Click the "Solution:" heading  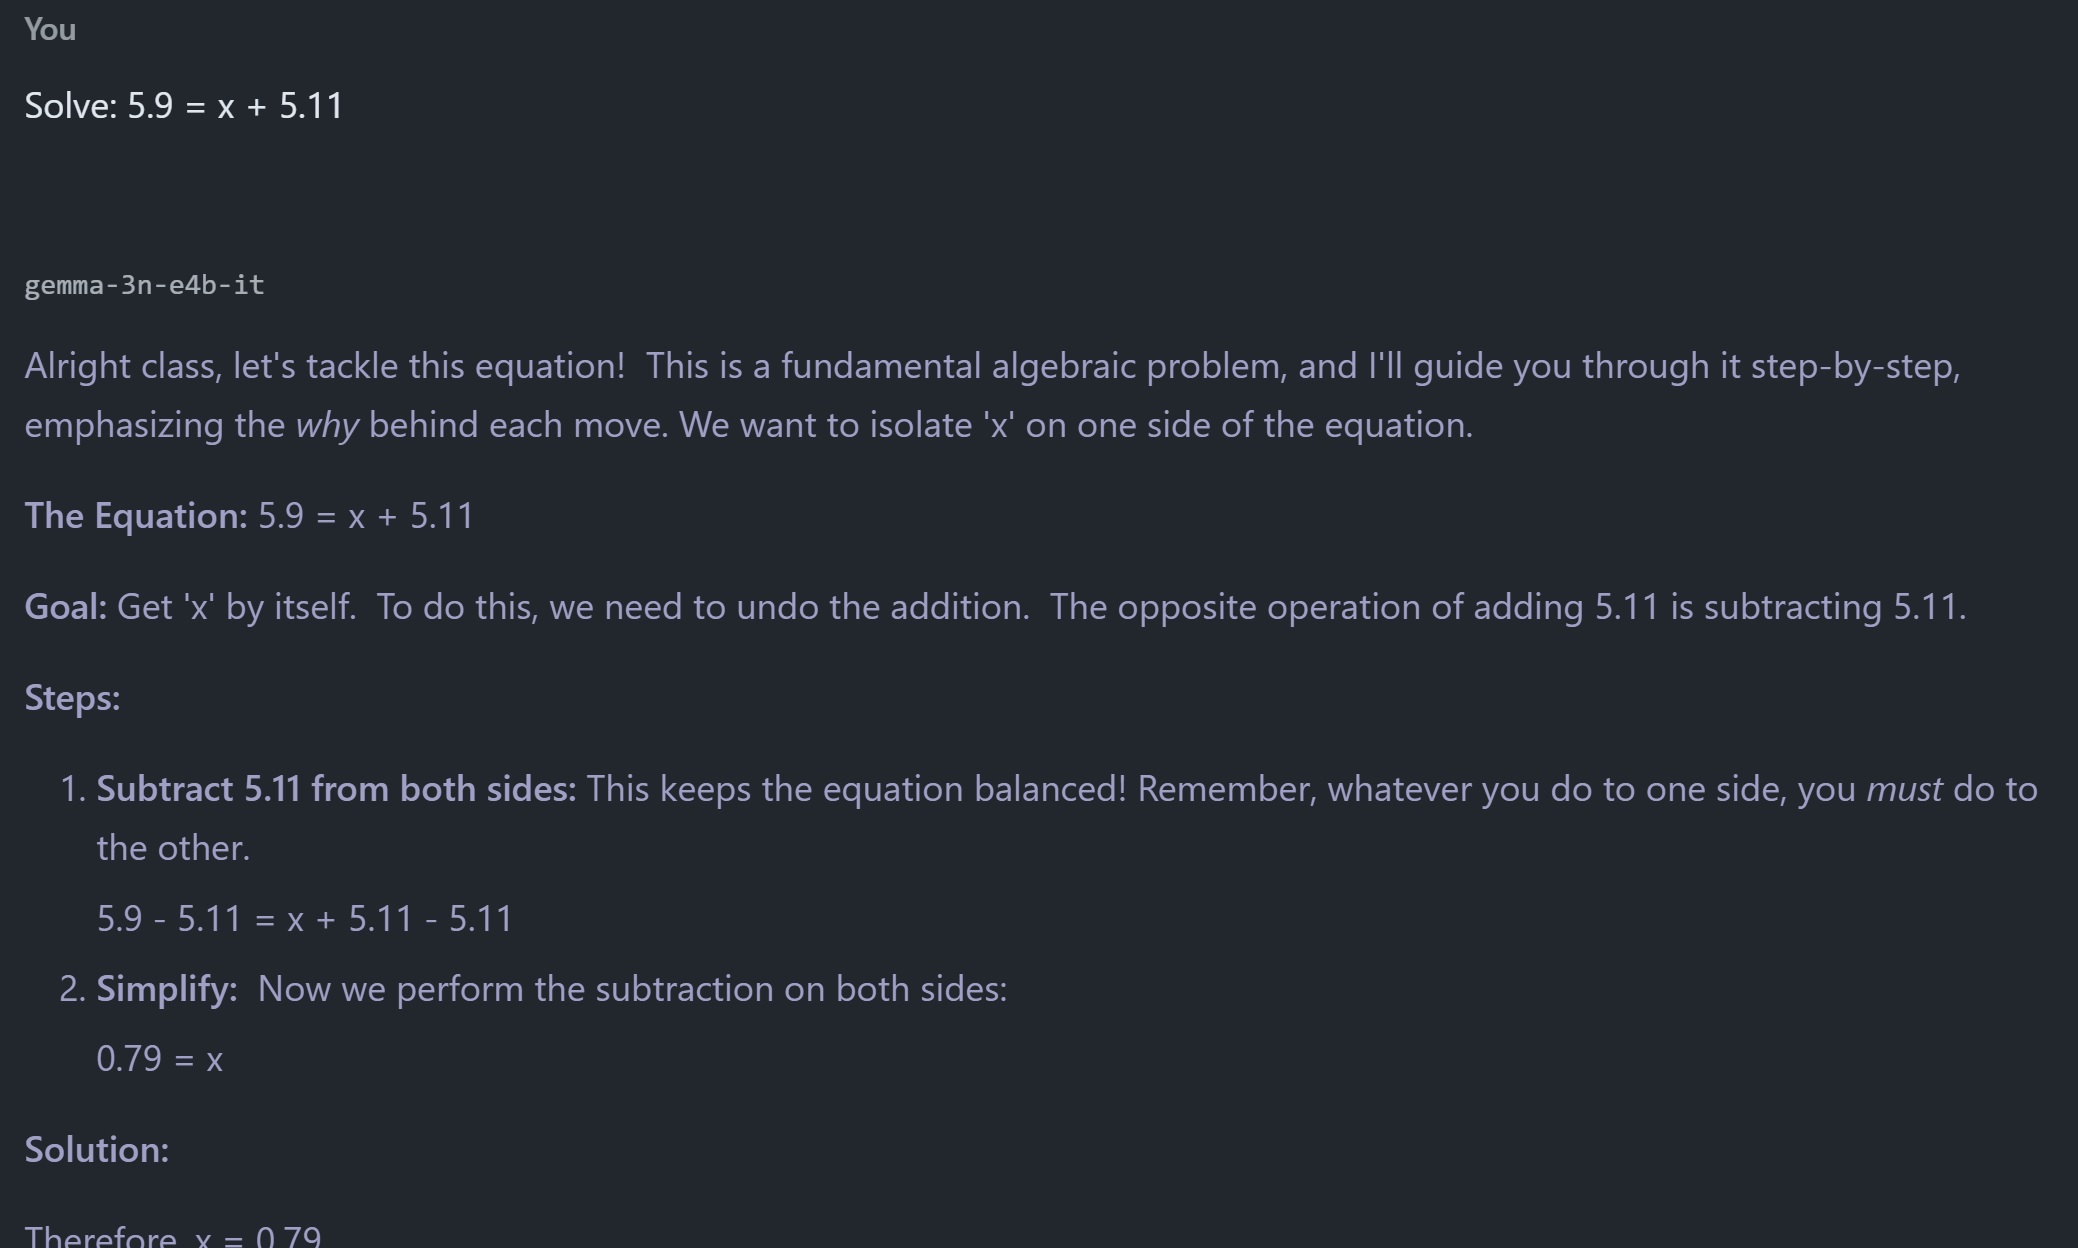point(97,1150)
